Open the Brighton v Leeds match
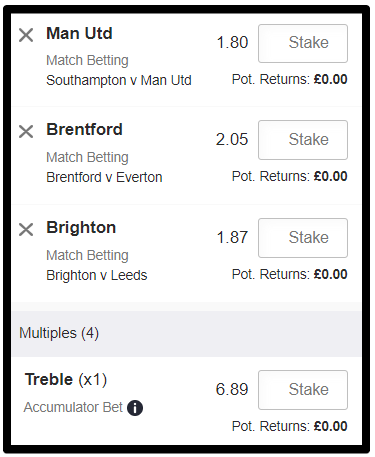The height and width of the screenshot is (457, 375). coord(97,275)
